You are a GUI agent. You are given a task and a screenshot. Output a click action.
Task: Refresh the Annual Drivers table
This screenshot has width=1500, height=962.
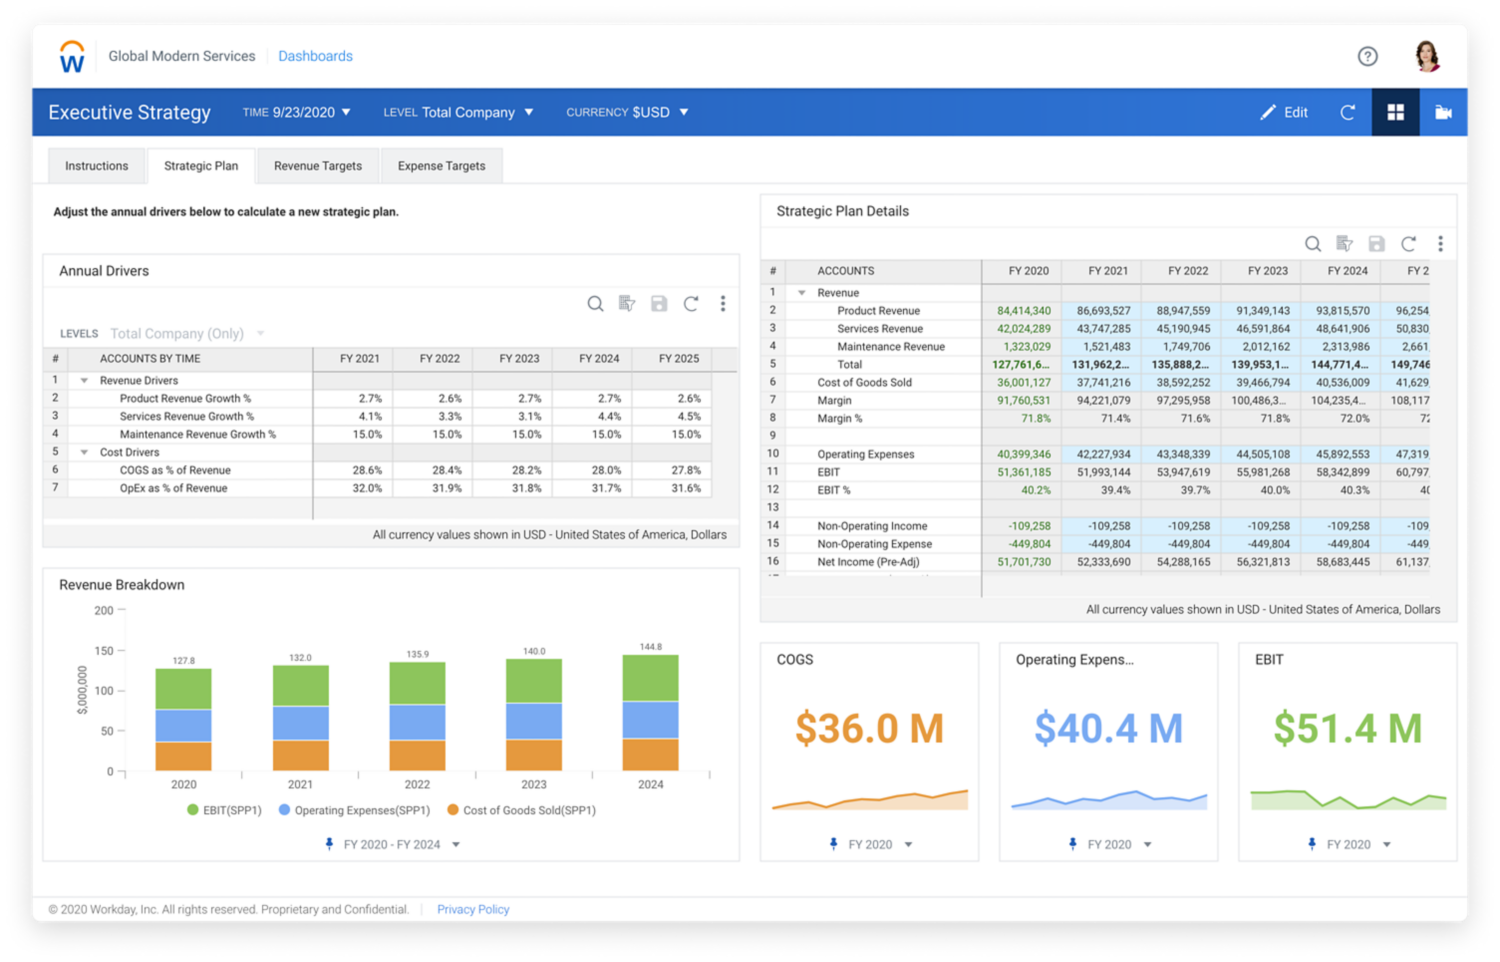coord(691,303)
